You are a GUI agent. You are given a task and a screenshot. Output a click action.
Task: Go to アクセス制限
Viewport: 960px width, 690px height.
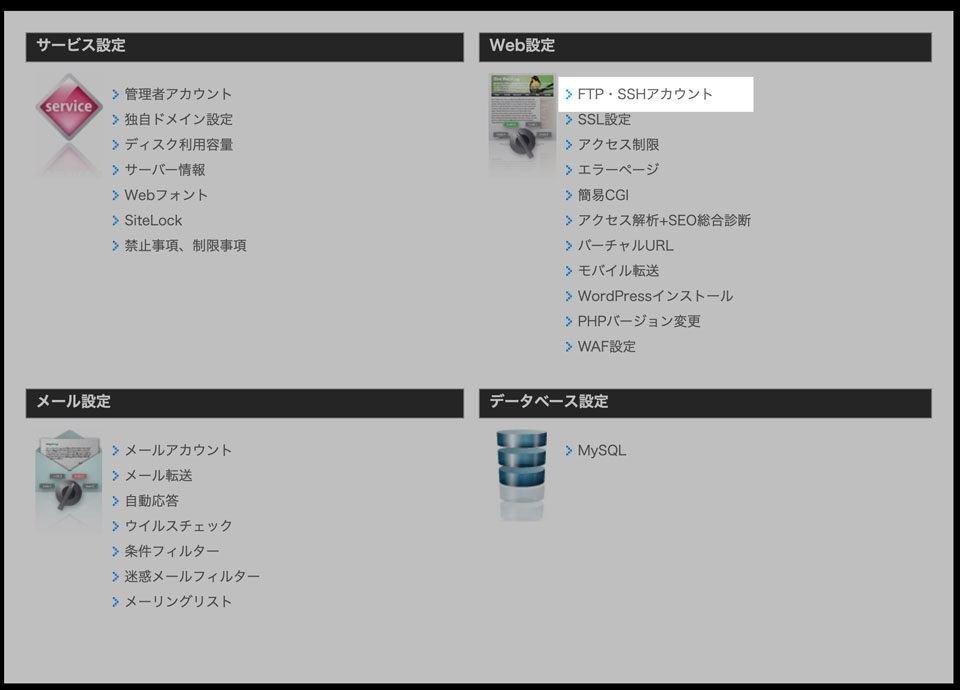click(x=618, y=144)
